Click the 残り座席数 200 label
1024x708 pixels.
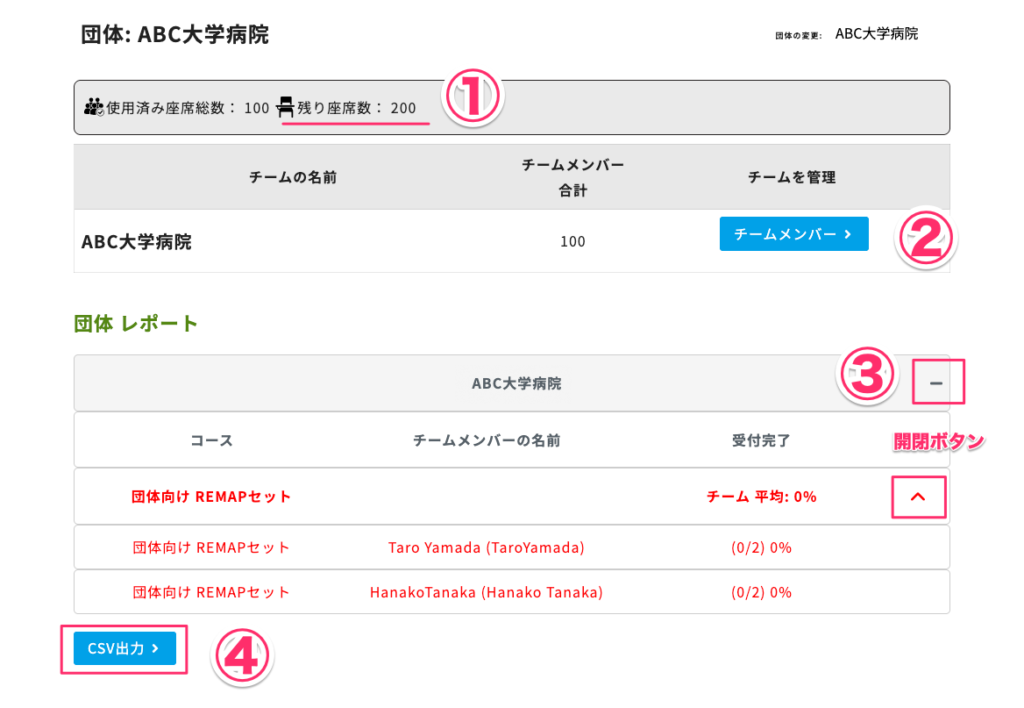pyautogui.click(x=357, y=108)
